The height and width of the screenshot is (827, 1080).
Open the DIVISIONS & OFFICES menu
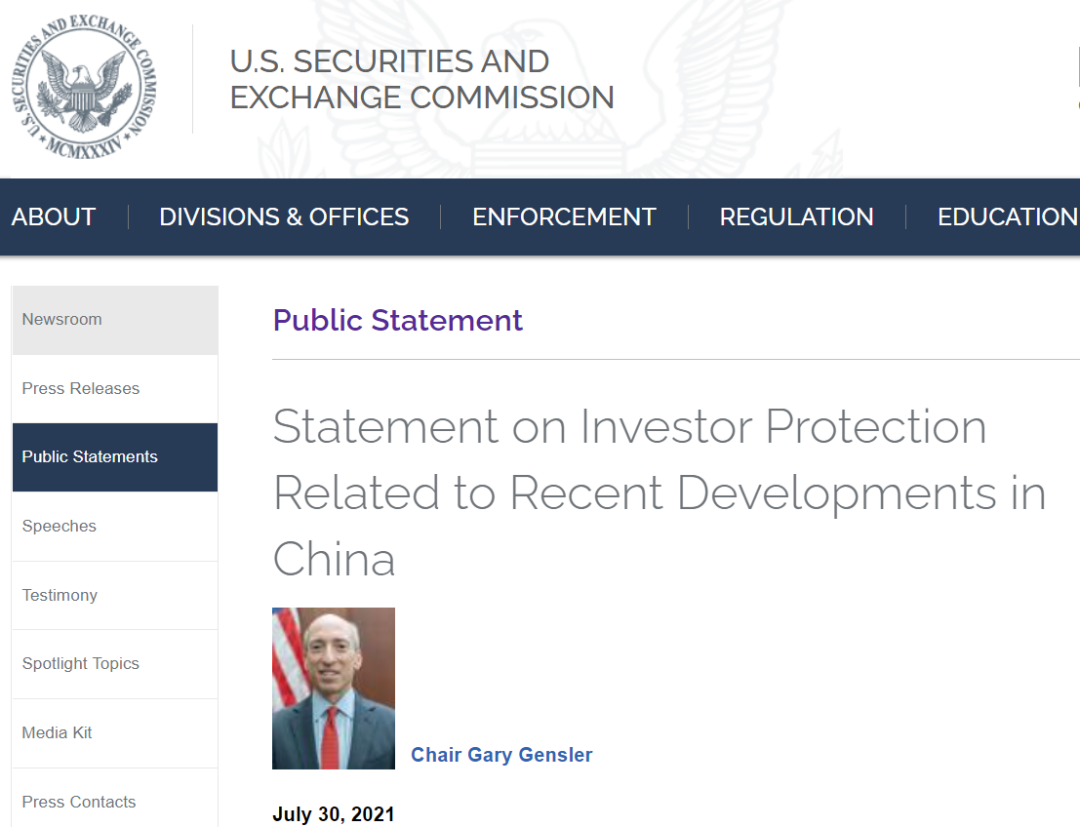click(x=284, y=217)
